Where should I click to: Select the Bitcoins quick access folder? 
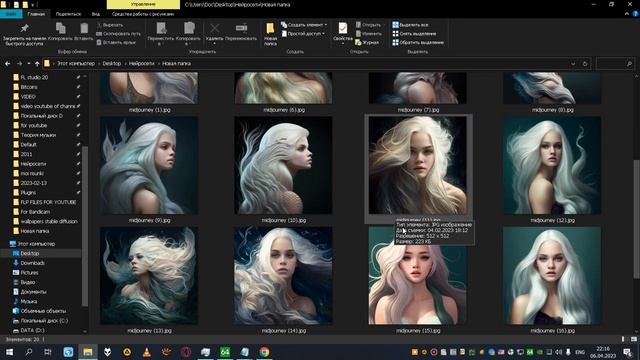(29, 87)
